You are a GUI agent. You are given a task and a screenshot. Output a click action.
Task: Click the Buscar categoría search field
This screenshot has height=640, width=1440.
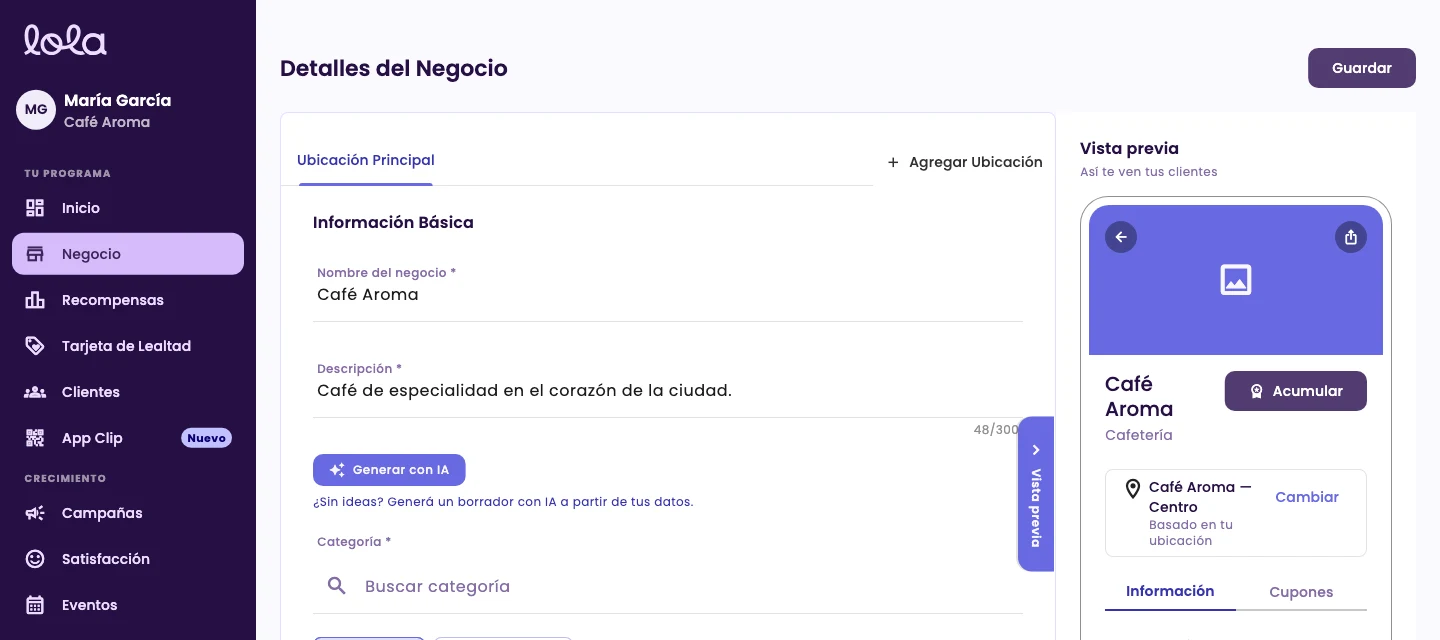click(x=668, y=586)
